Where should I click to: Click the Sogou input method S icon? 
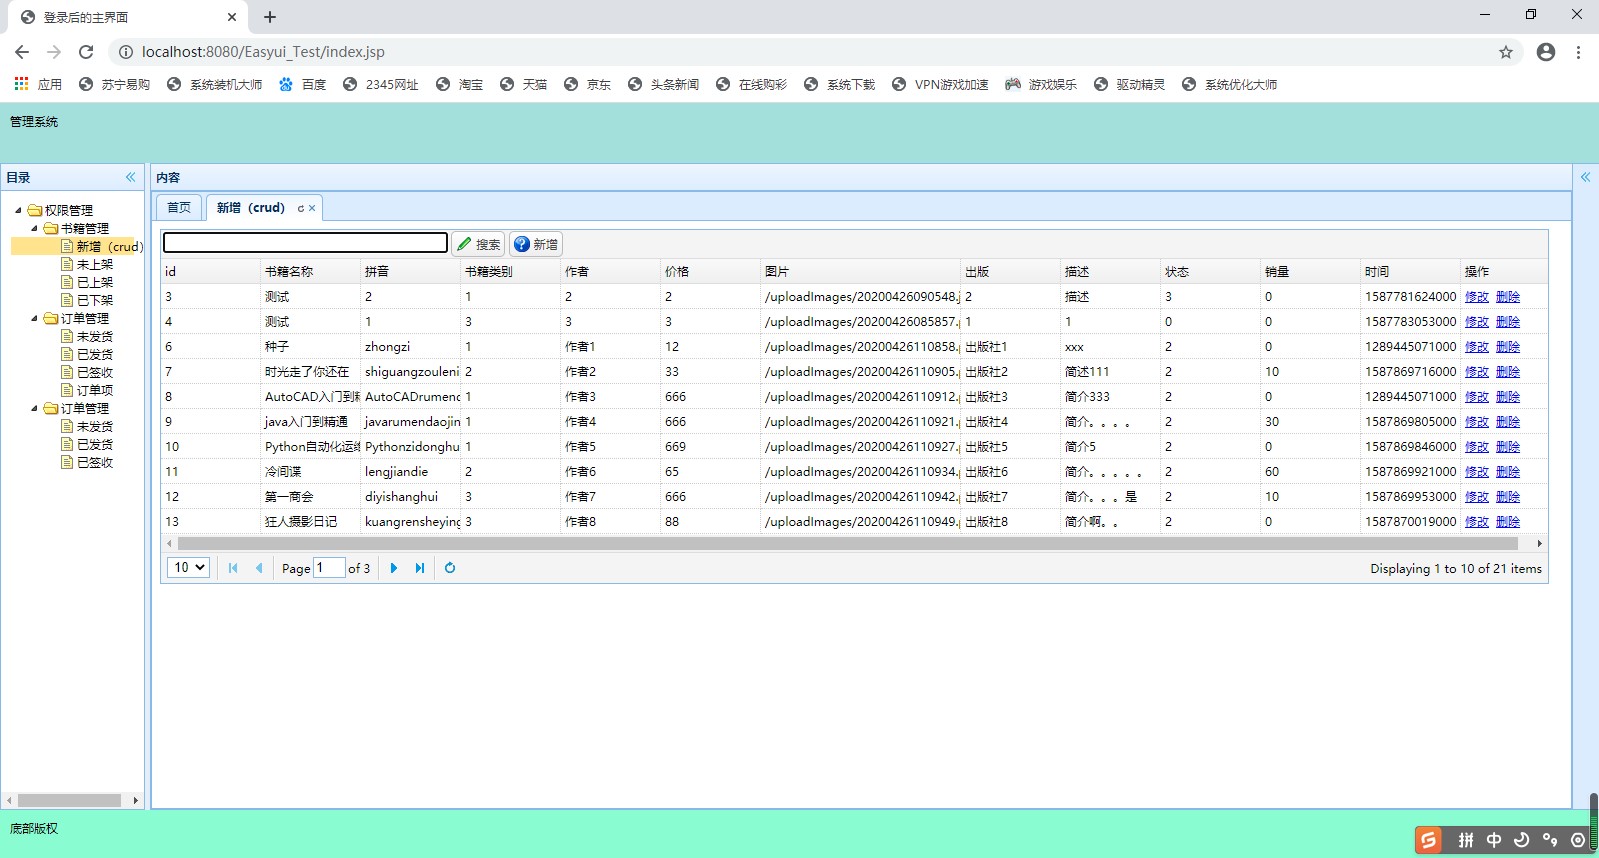[x=1429, y=840]
